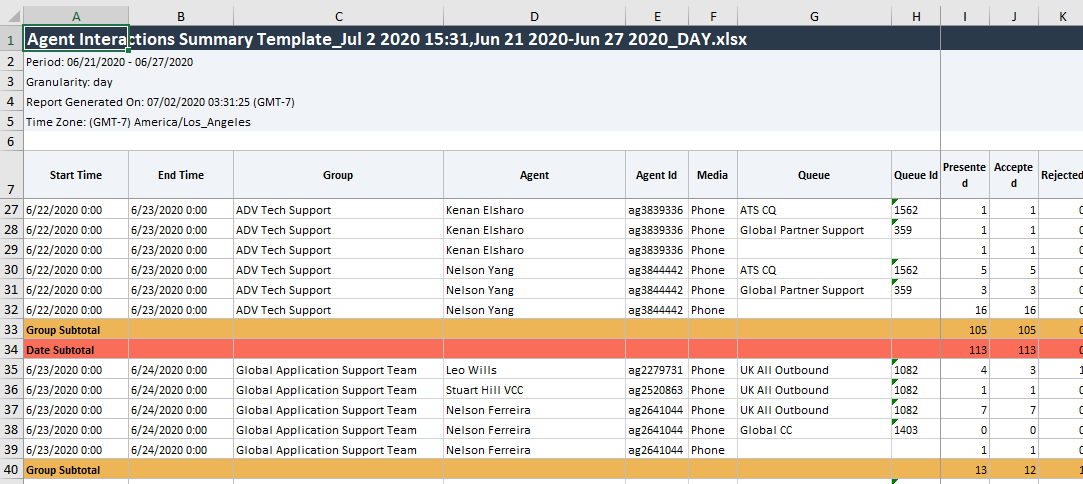Screen dimensions: 1083x484
Task: Click Start Time '6/22/2020 0:00' in row 29
Action: [76, 249]
